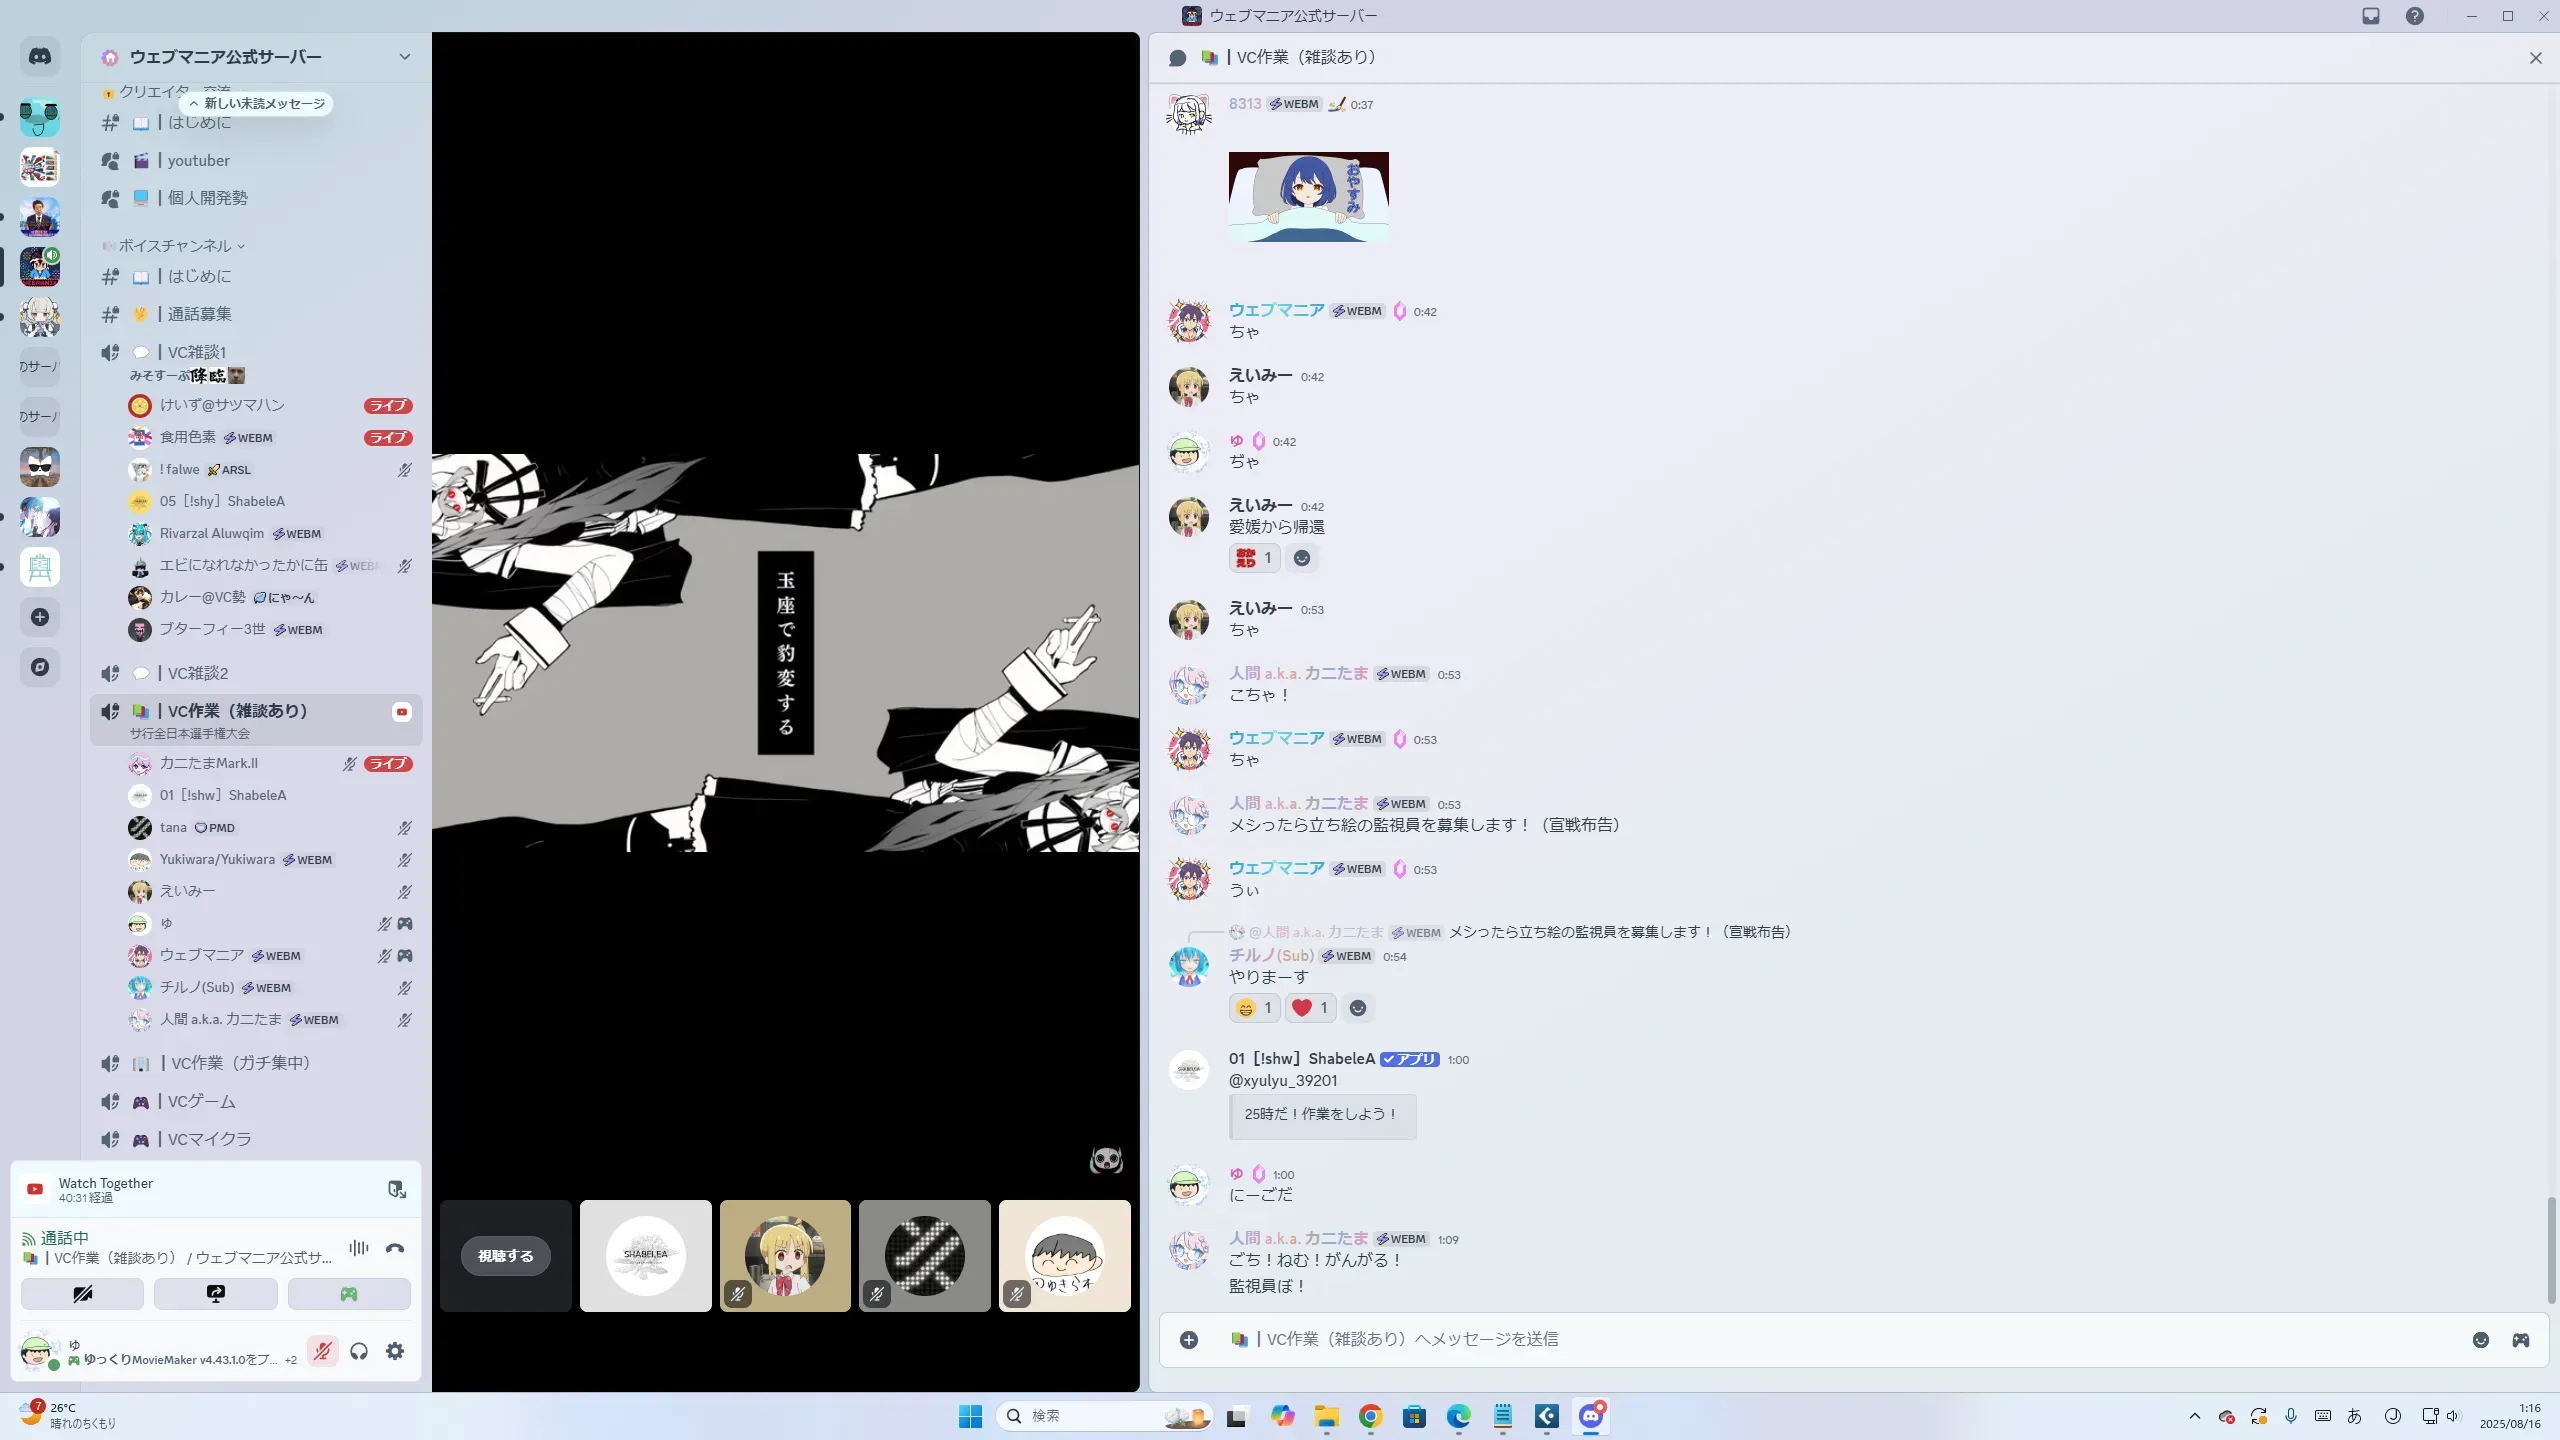Open Discord direct messages home icon
Viewport: 2560px width, 1440px height.
(x=40, y=57)
